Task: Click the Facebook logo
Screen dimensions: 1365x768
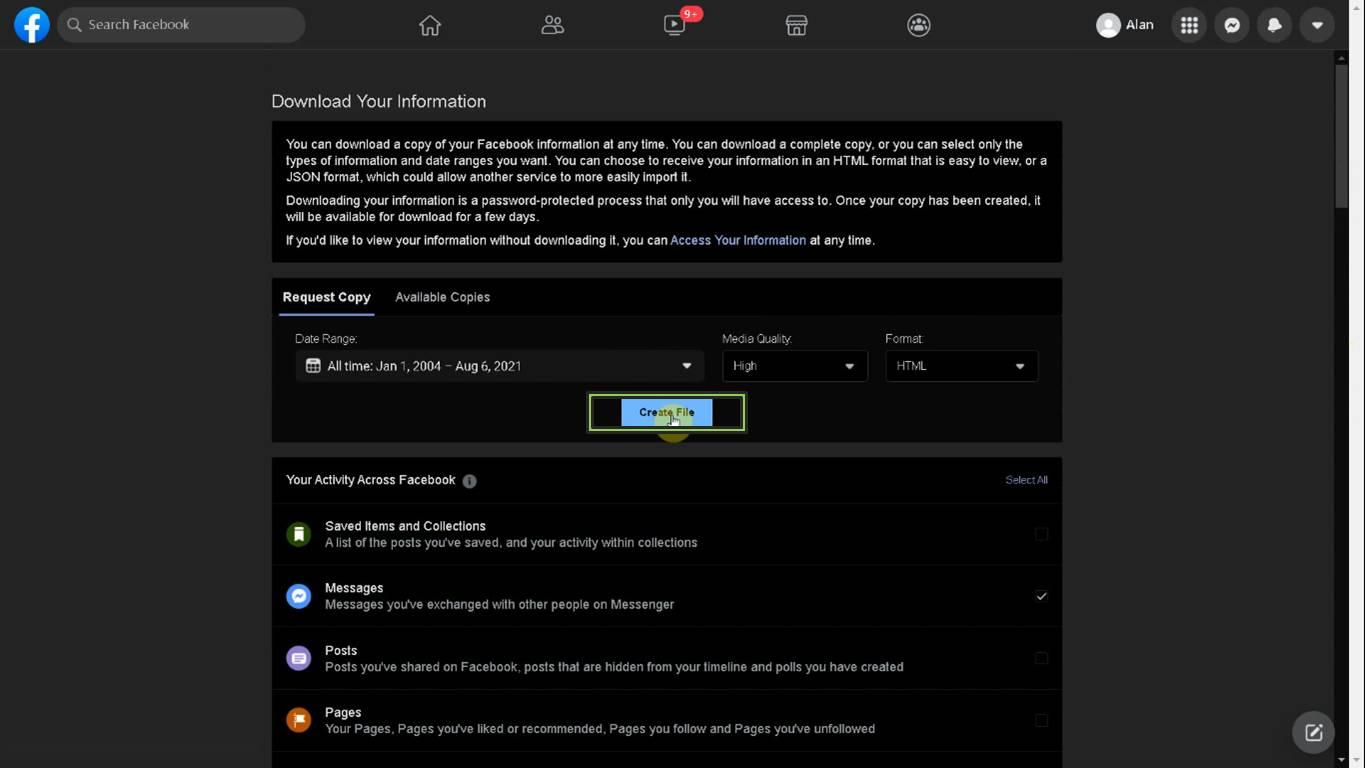Action: (x=32, y=25)
